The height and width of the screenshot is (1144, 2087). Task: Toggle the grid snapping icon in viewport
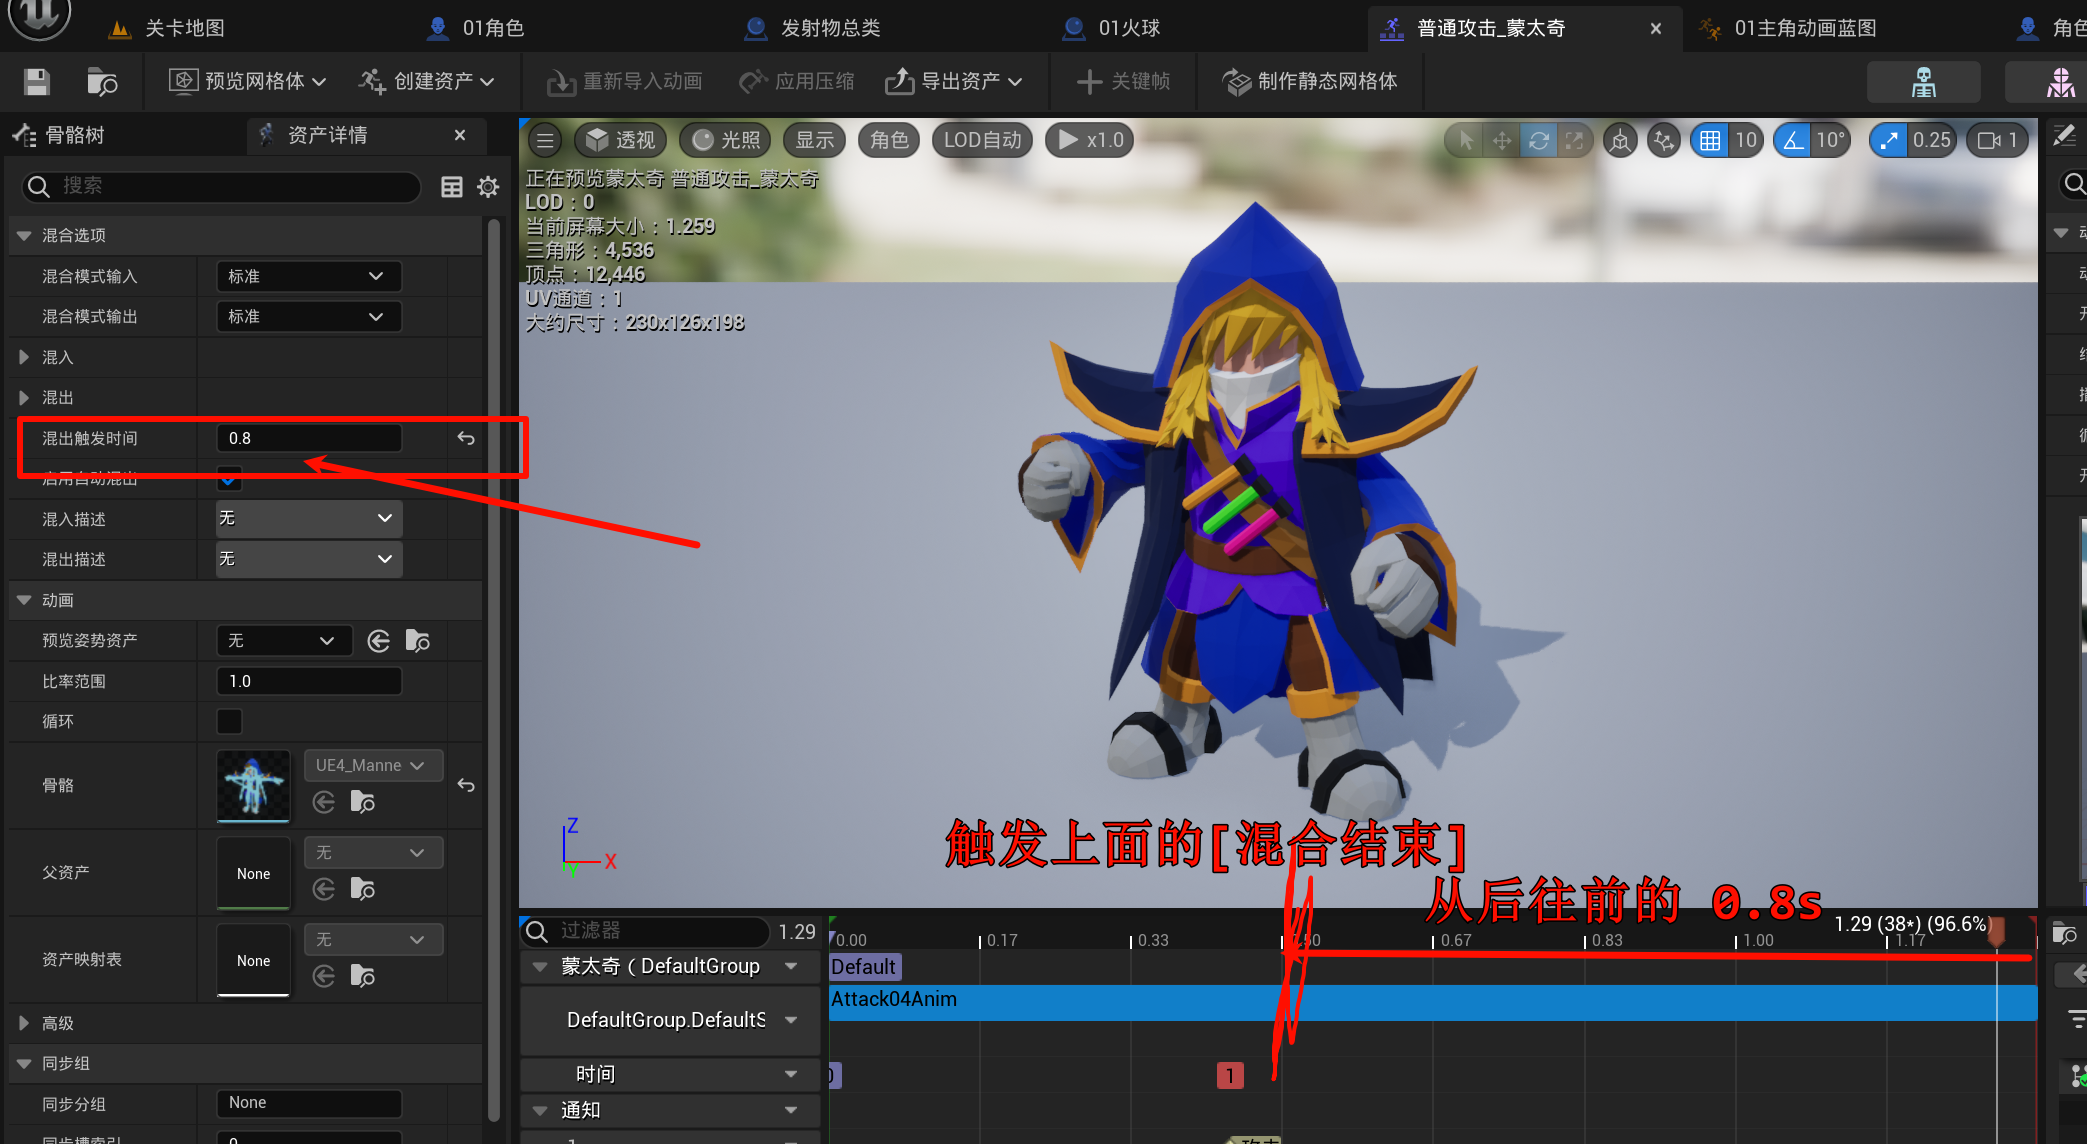point(1710,140)
